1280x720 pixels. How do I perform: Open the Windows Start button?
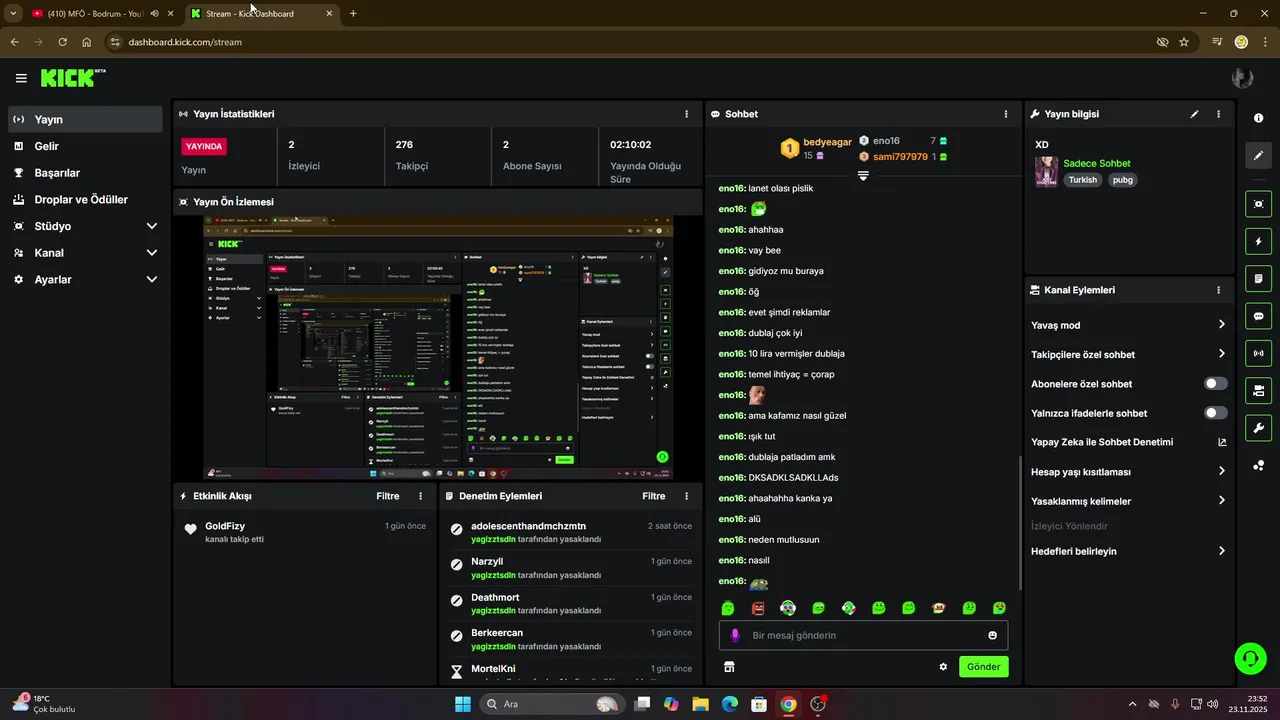[x=463, y=704]
